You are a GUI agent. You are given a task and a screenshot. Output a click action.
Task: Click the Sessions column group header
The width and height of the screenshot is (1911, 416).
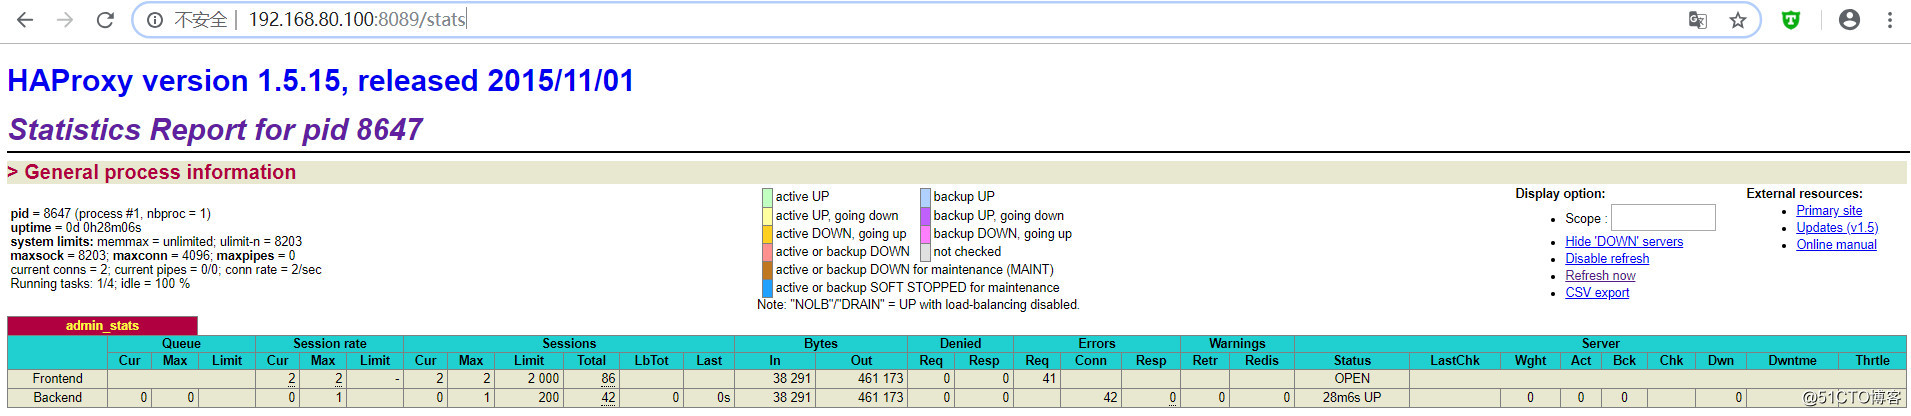point(569,344)
